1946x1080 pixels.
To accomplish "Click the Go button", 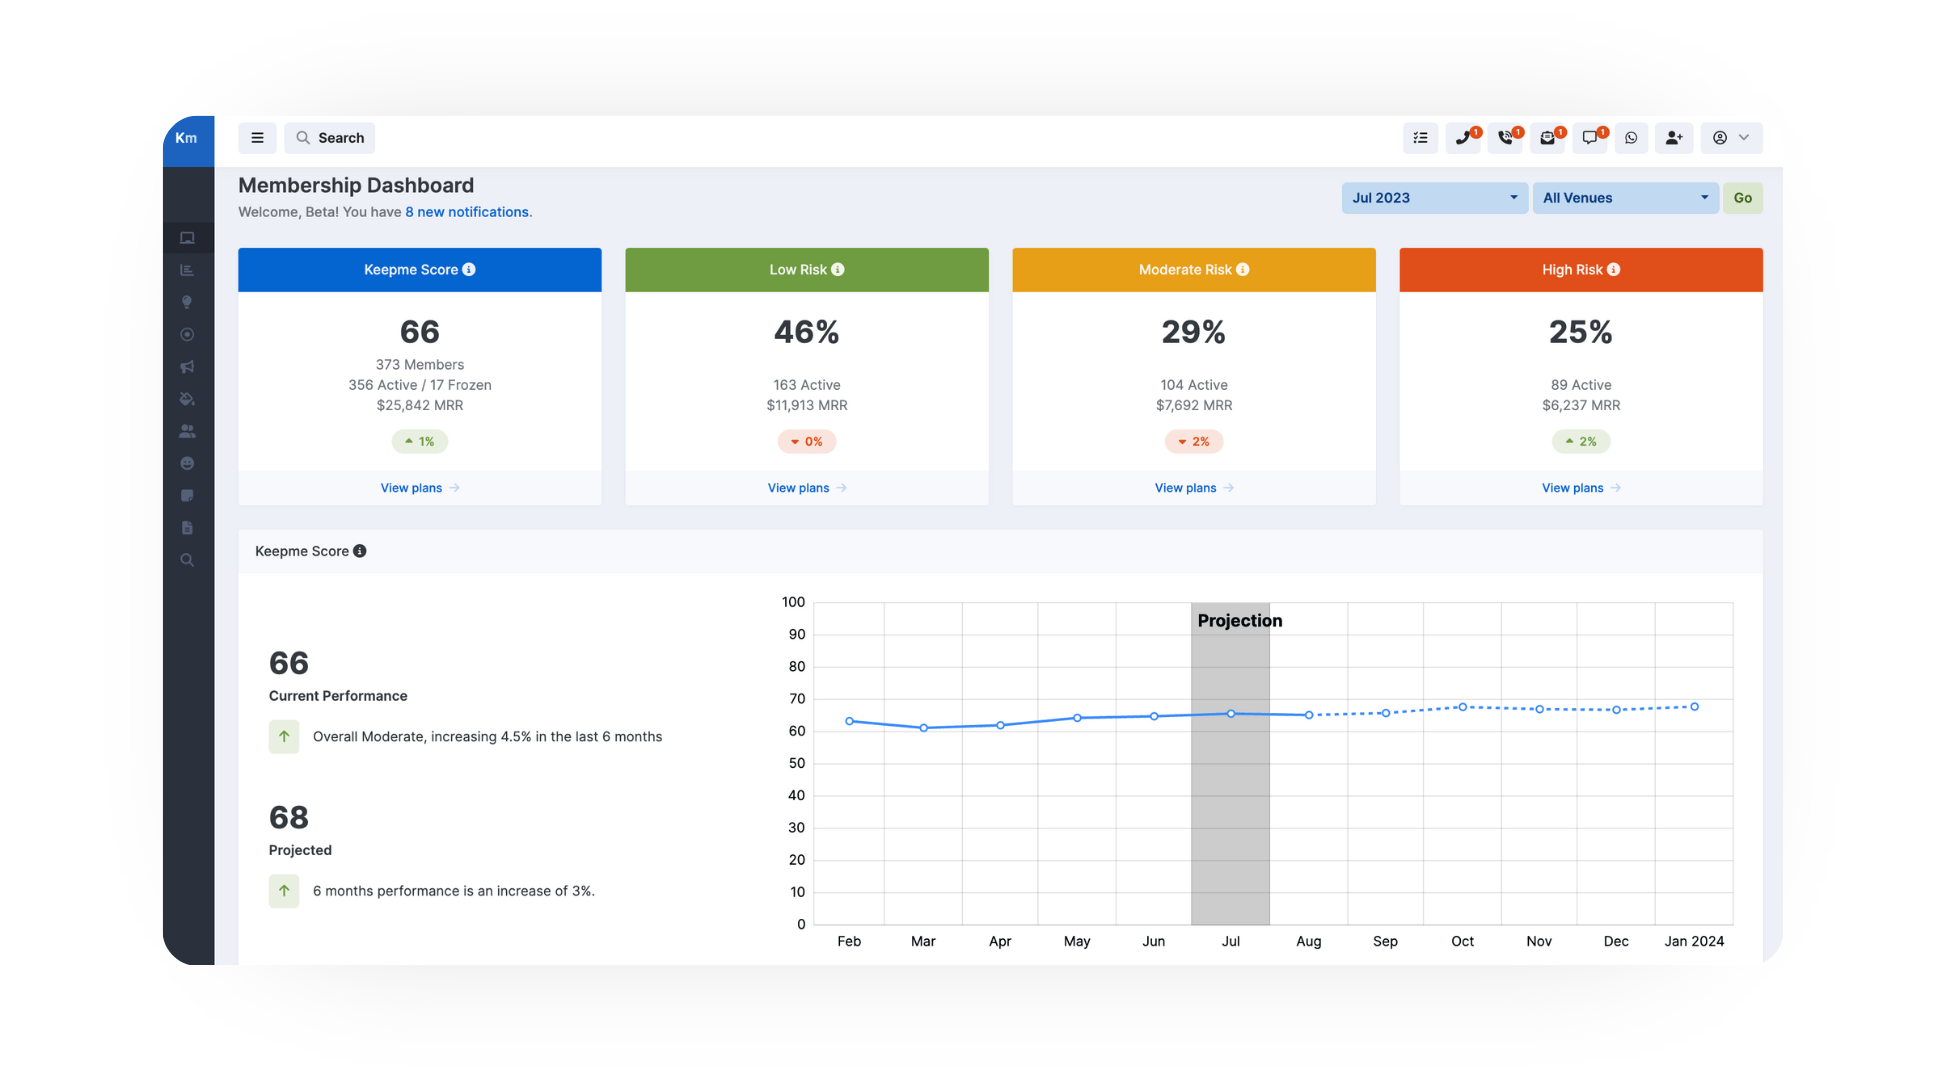I will point(1742,198).
